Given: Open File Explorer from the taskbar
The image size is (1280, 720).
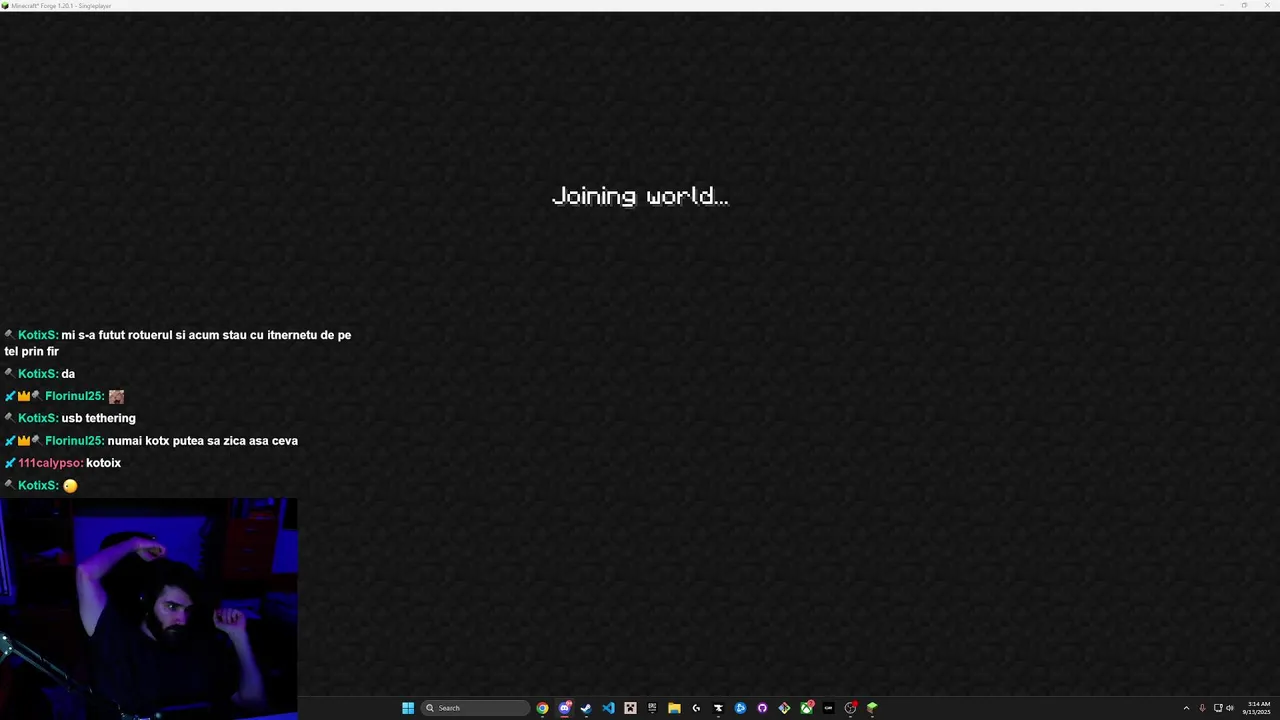Looking at the screenshot, I should [x=674, y=708].
